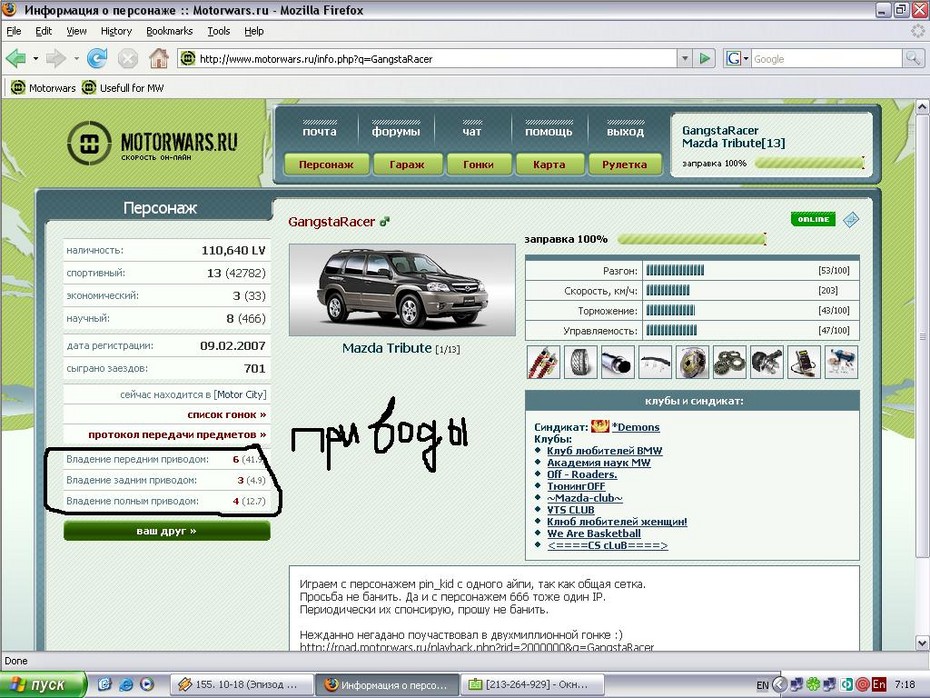Open the Bookmarks menu
This screenshot has height=698, width=930.
coord(169,31)
